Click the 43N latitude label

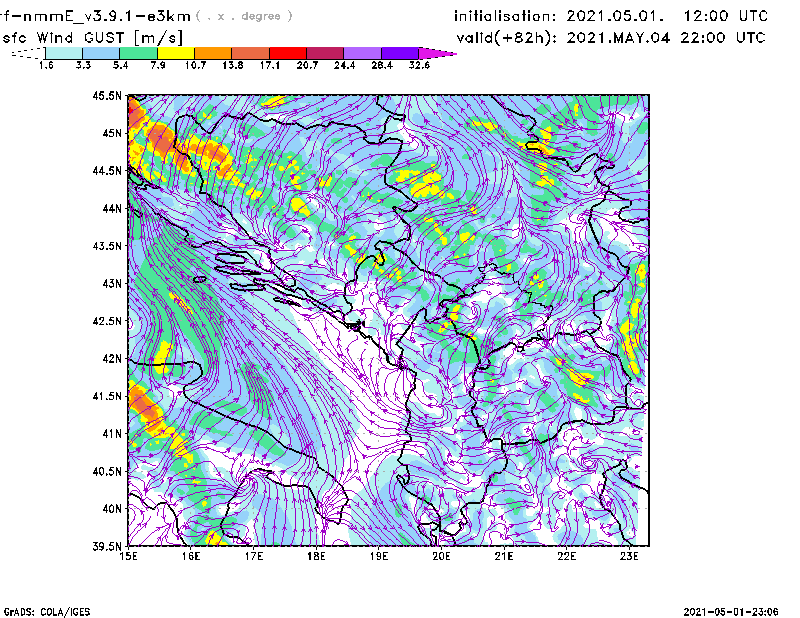coord(112,283)
